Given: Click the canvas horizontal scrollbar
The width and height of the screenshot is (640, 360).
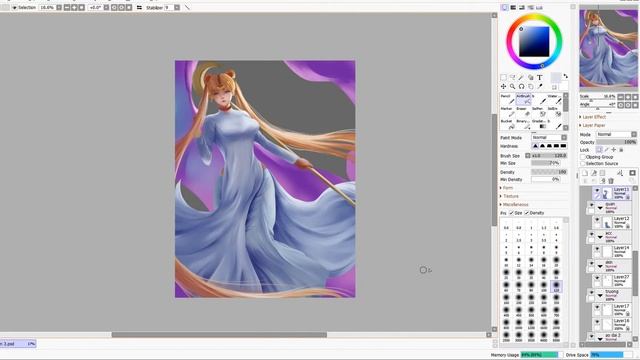Looking at the screenshot, I should (x=219, y=335).
